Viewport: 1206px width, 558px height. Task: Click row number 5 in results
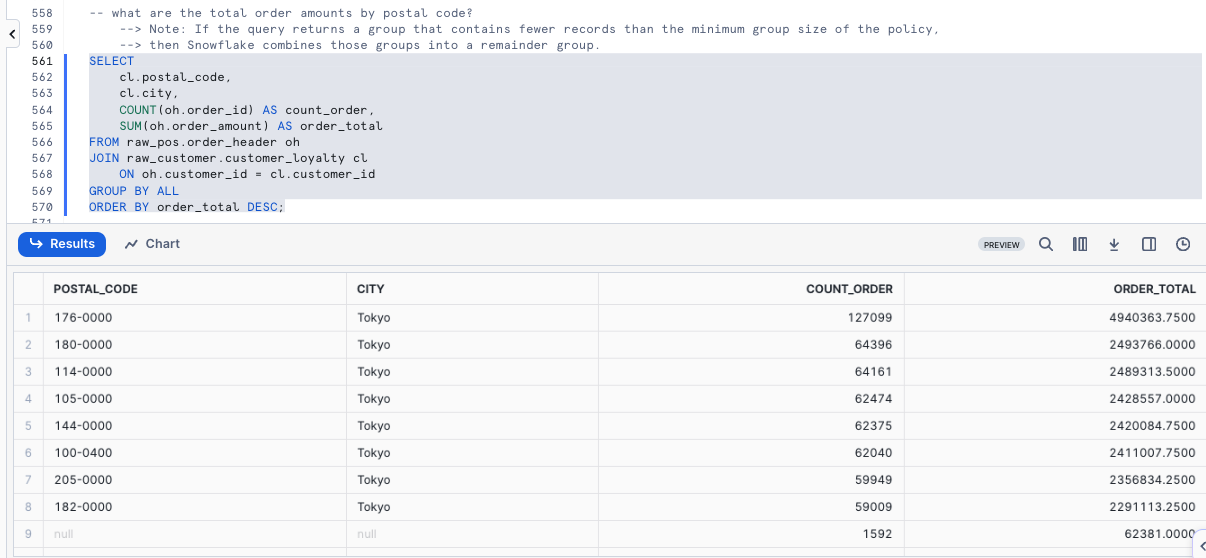click(x=29, y=426)
